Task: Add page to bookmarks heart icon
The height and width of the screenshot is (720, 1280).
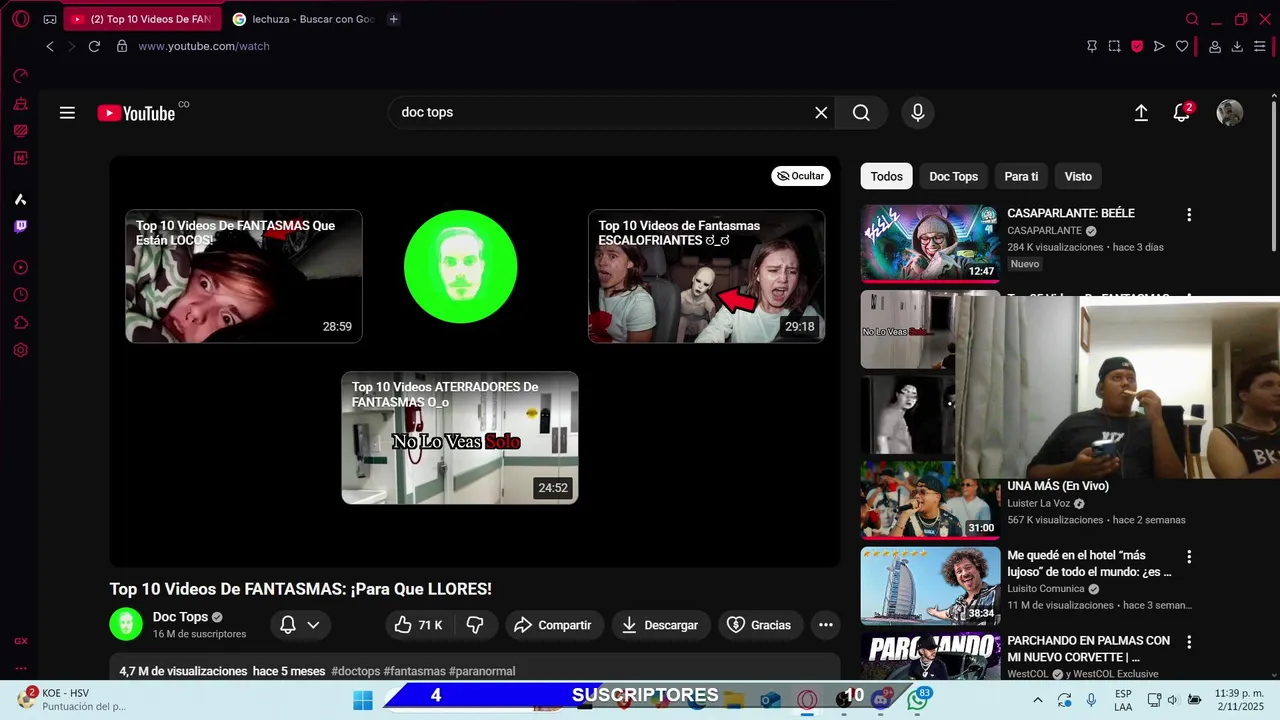Action: pyautogui.click(x=1182, y=46)
